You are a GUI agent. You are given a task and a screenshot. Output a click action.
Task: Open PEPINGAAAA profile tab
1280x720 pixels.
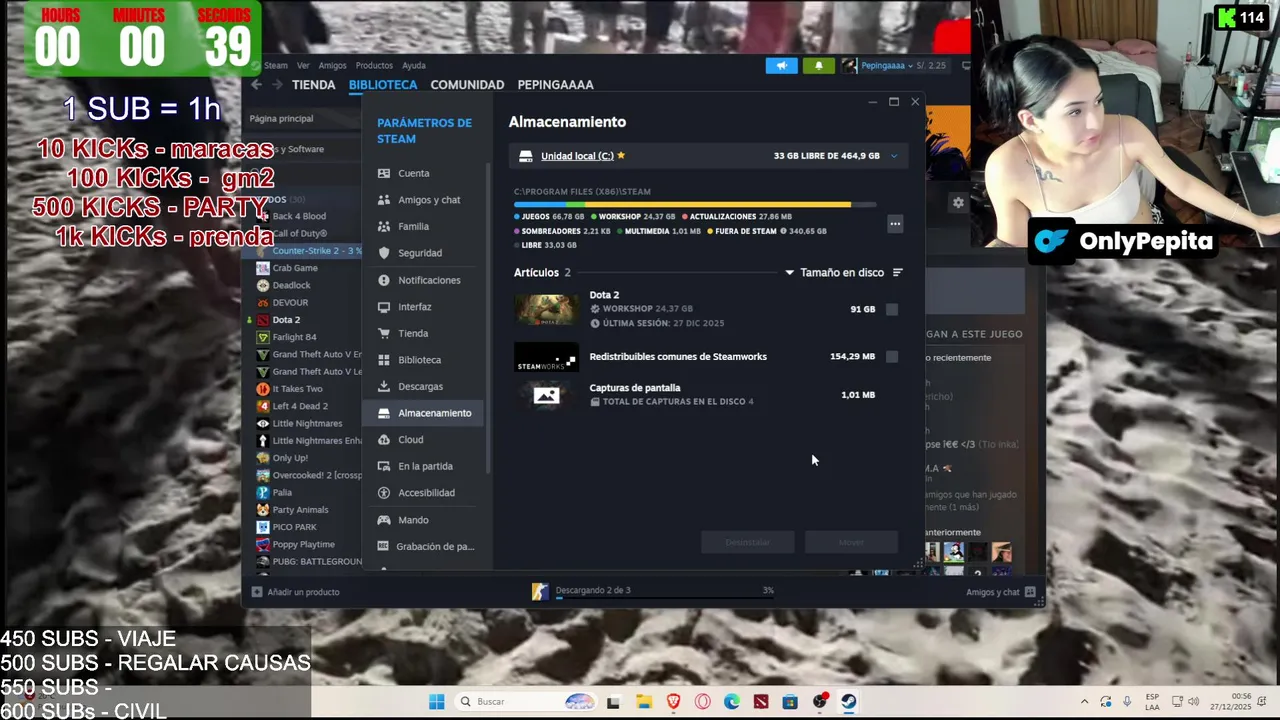coord(555,85)
